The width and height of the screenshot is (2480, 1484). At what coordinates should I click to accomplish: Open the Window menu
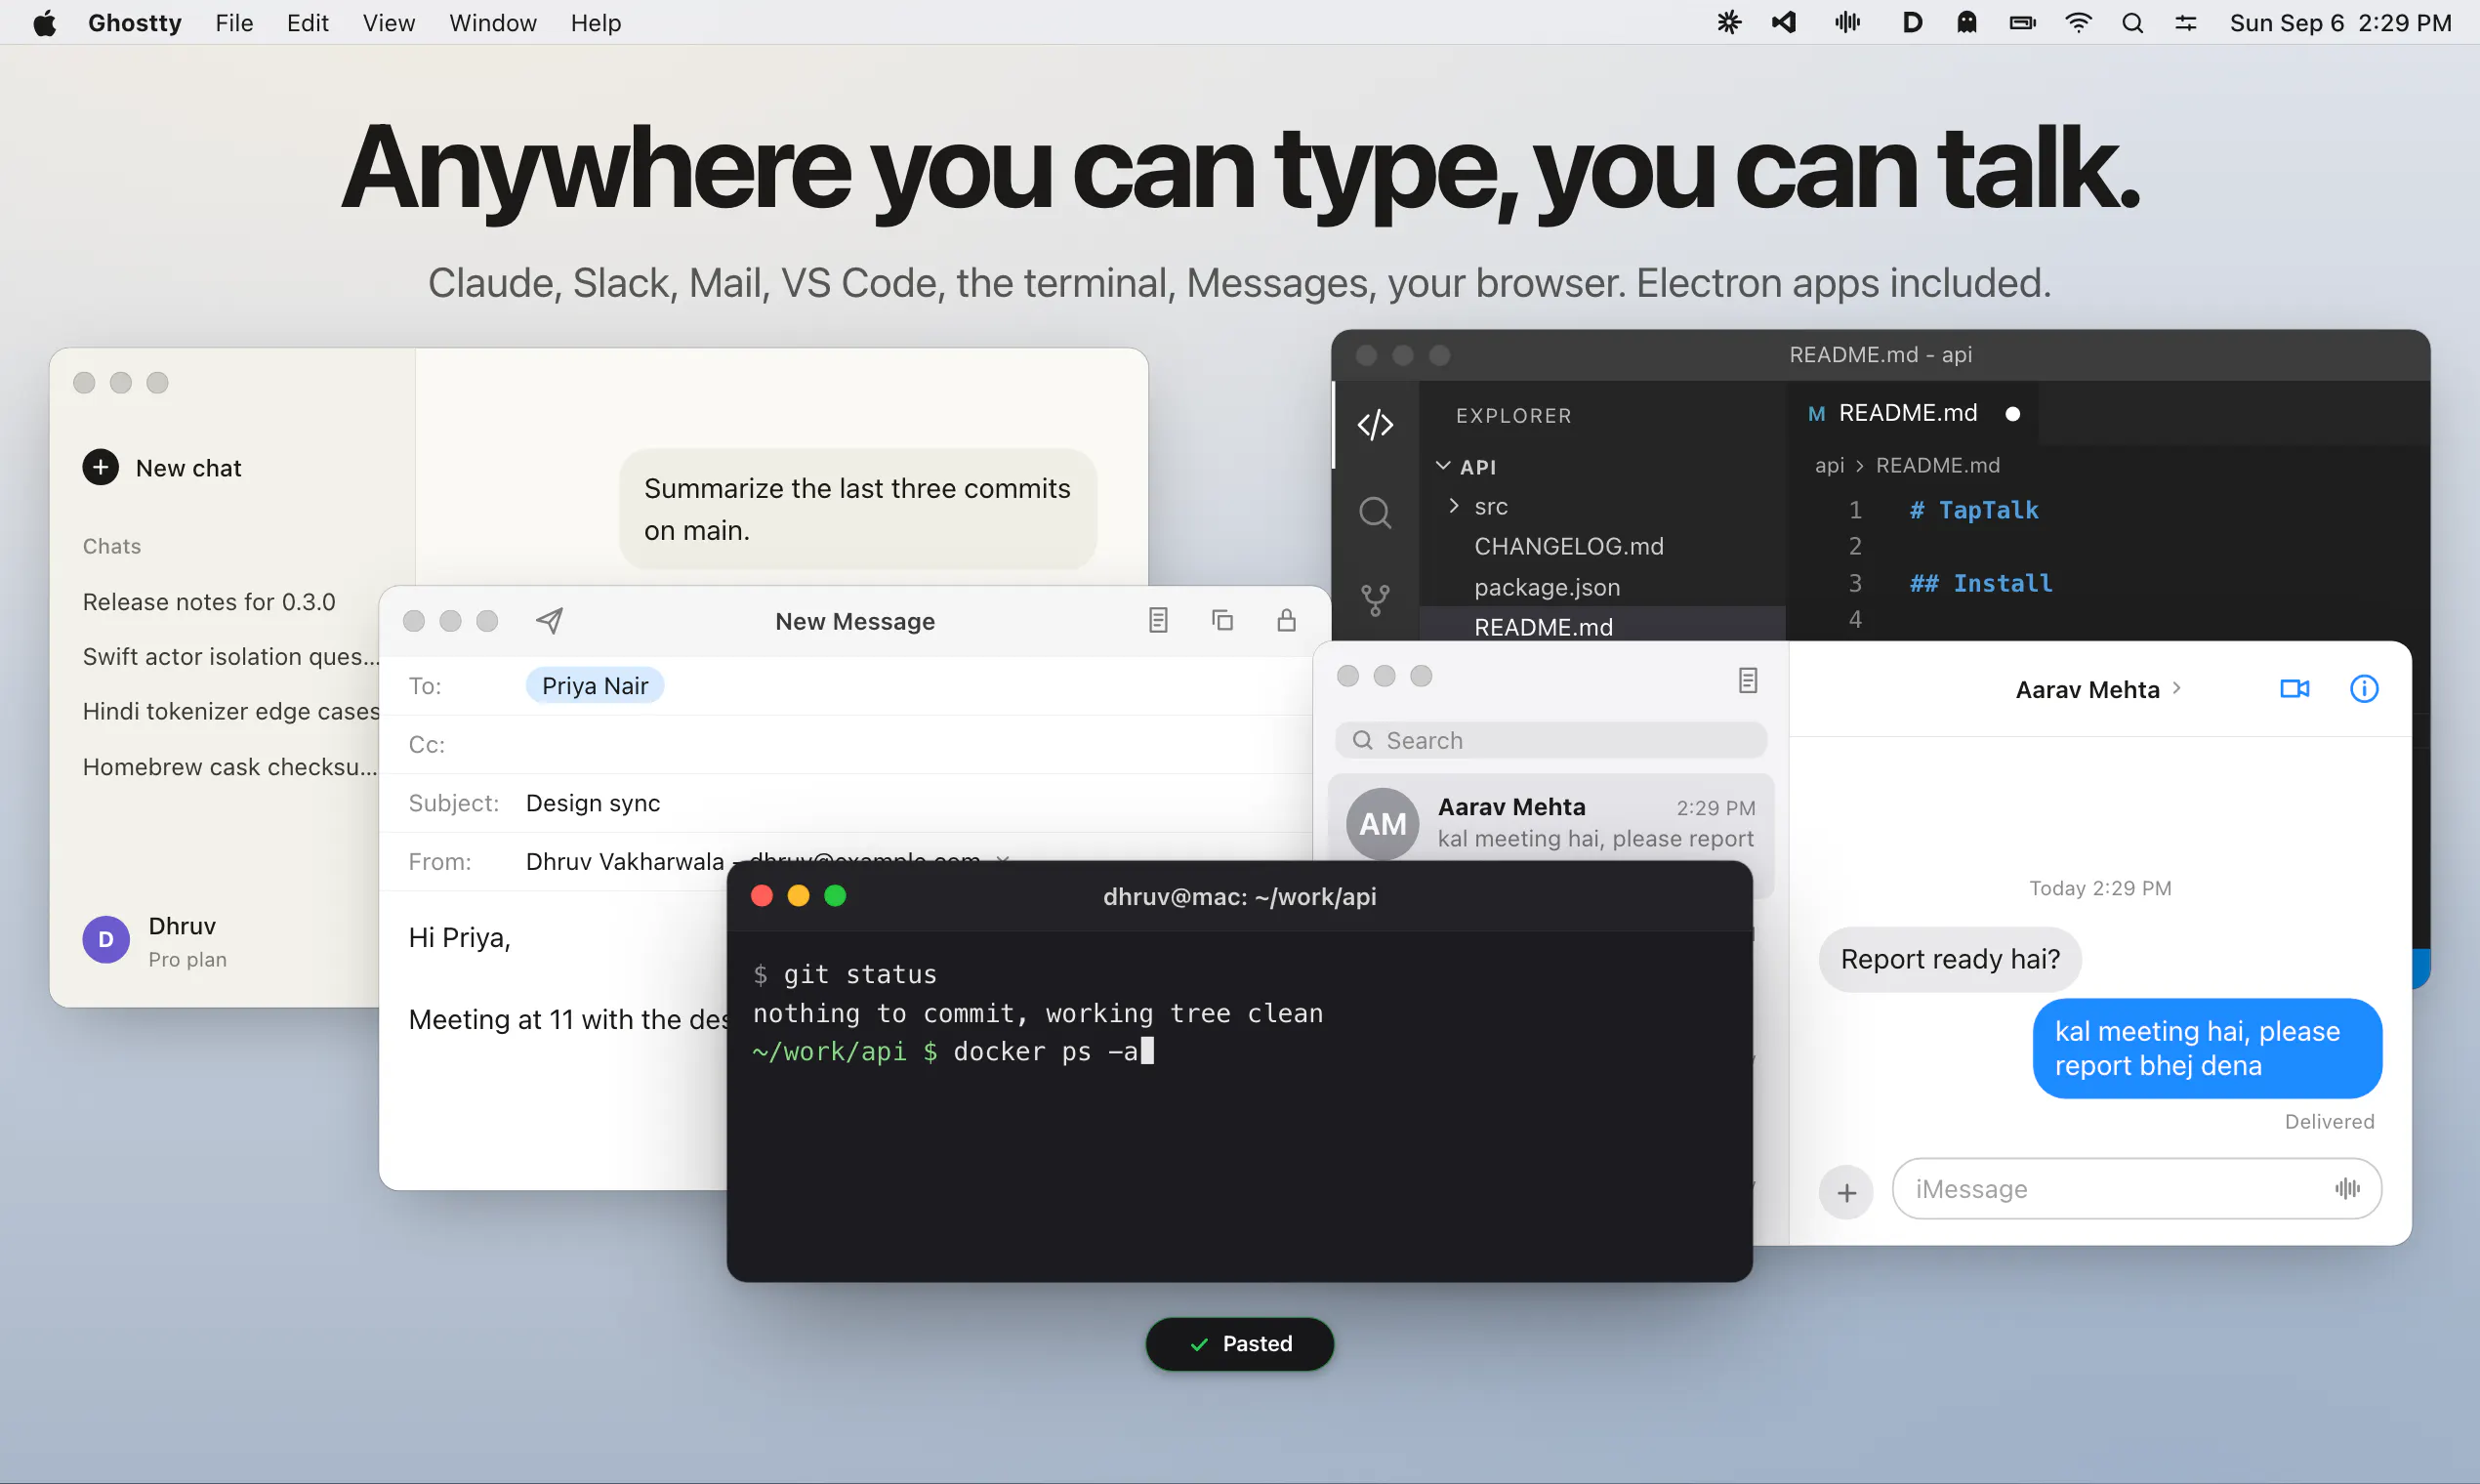492,22
